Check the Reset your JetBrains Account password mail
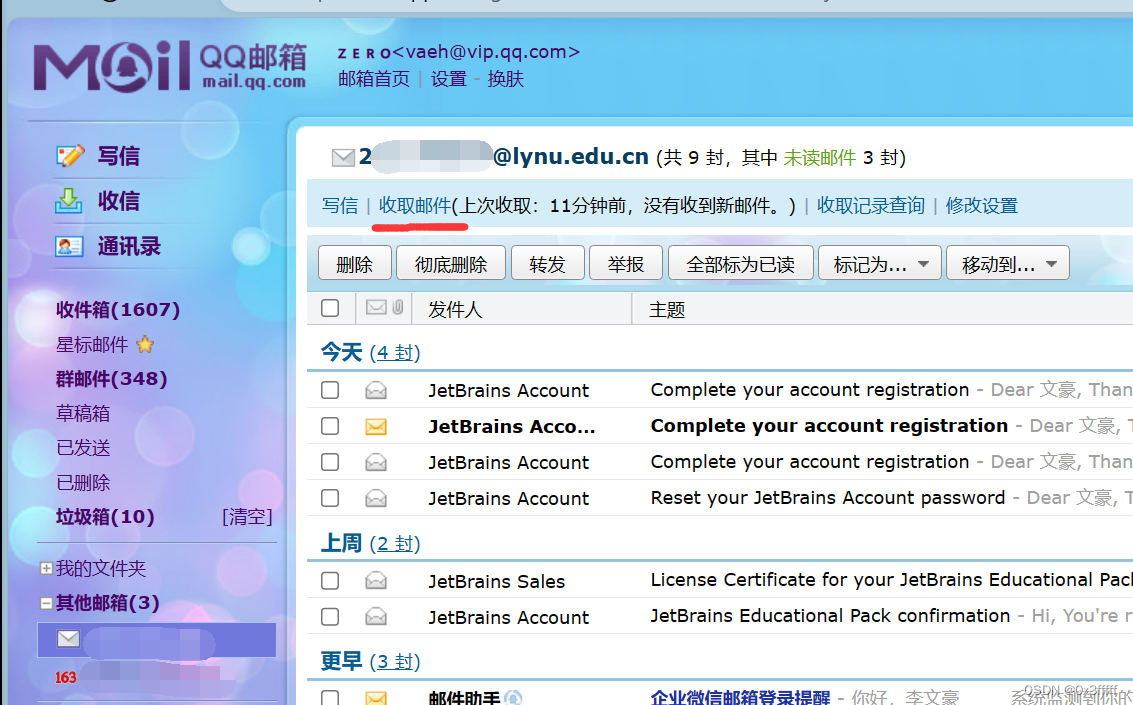 (x=330, y=498)
